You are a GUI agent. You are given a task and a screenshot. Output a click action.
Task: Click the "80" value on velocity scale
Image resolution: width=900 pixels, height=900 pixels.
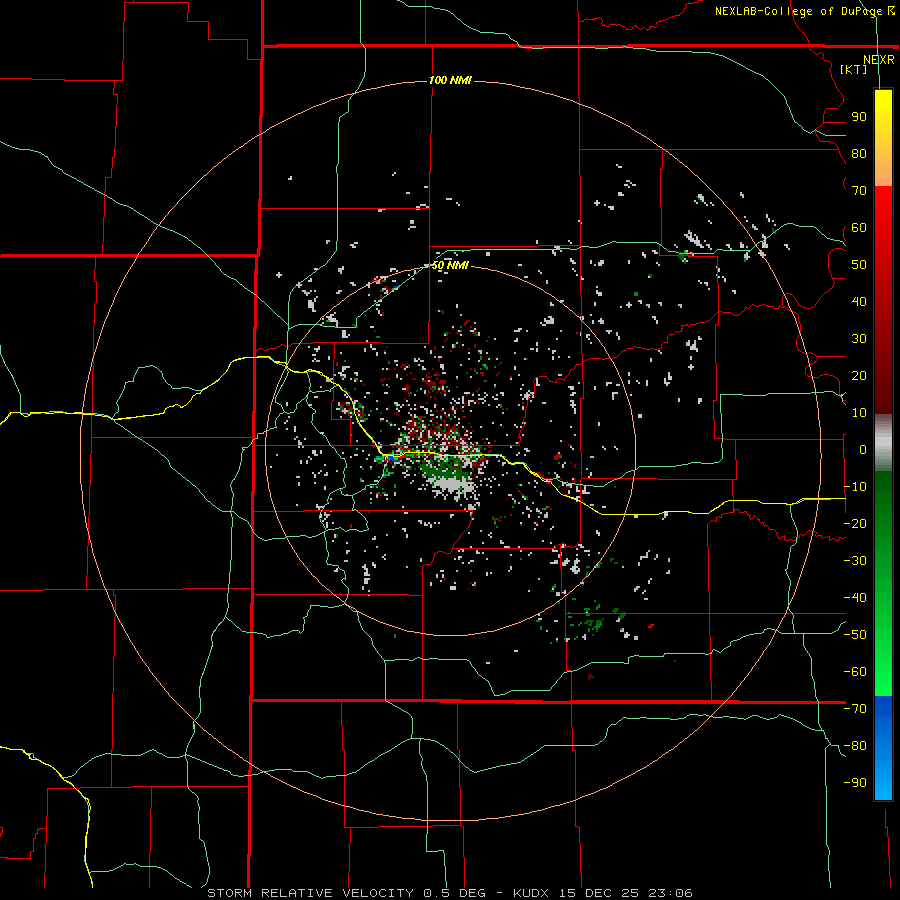point(859,153)
